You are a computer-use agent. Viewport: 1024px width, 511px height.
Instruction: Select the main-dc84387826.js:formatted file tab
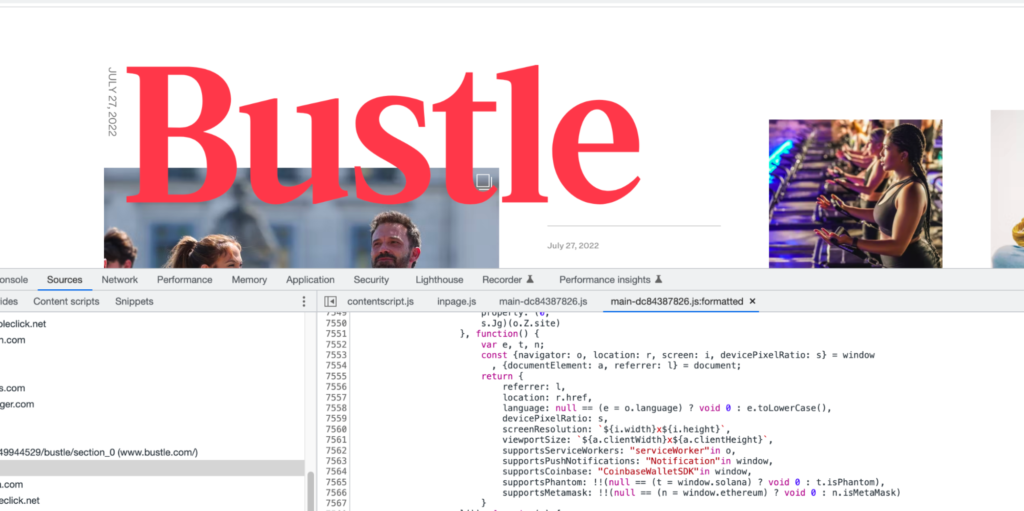click(677, 301)
